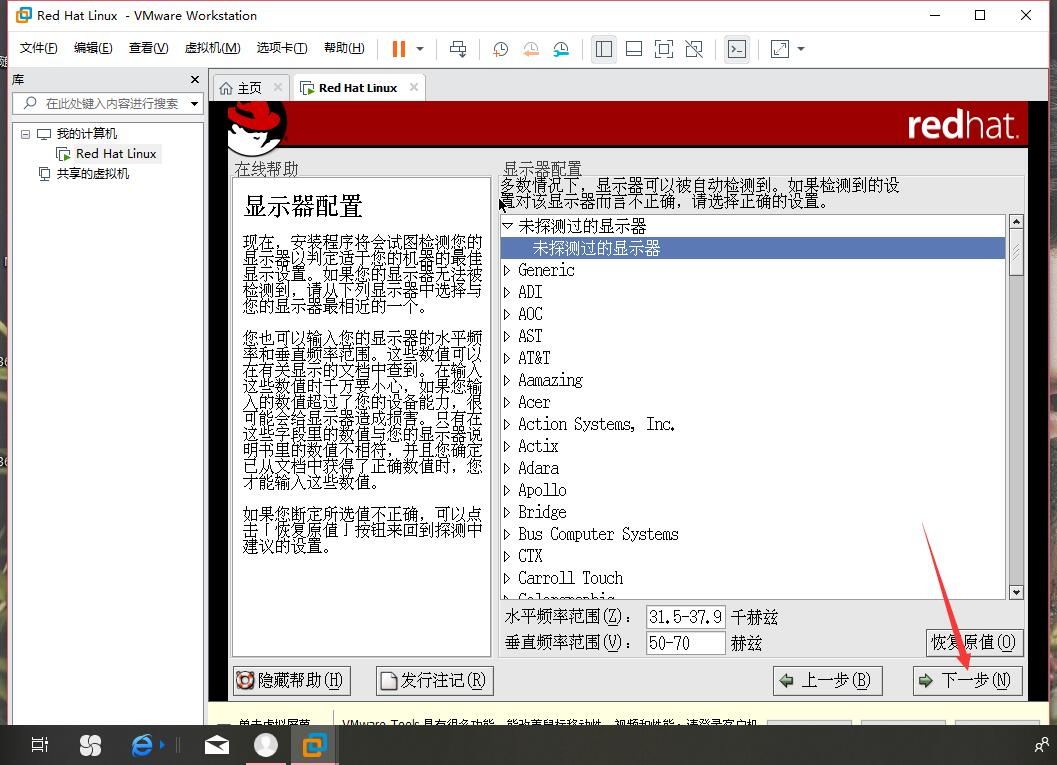The image size is (1057, 765).
Task: Expand the Bridge monitor group
Action: click(x=507, y=512)
